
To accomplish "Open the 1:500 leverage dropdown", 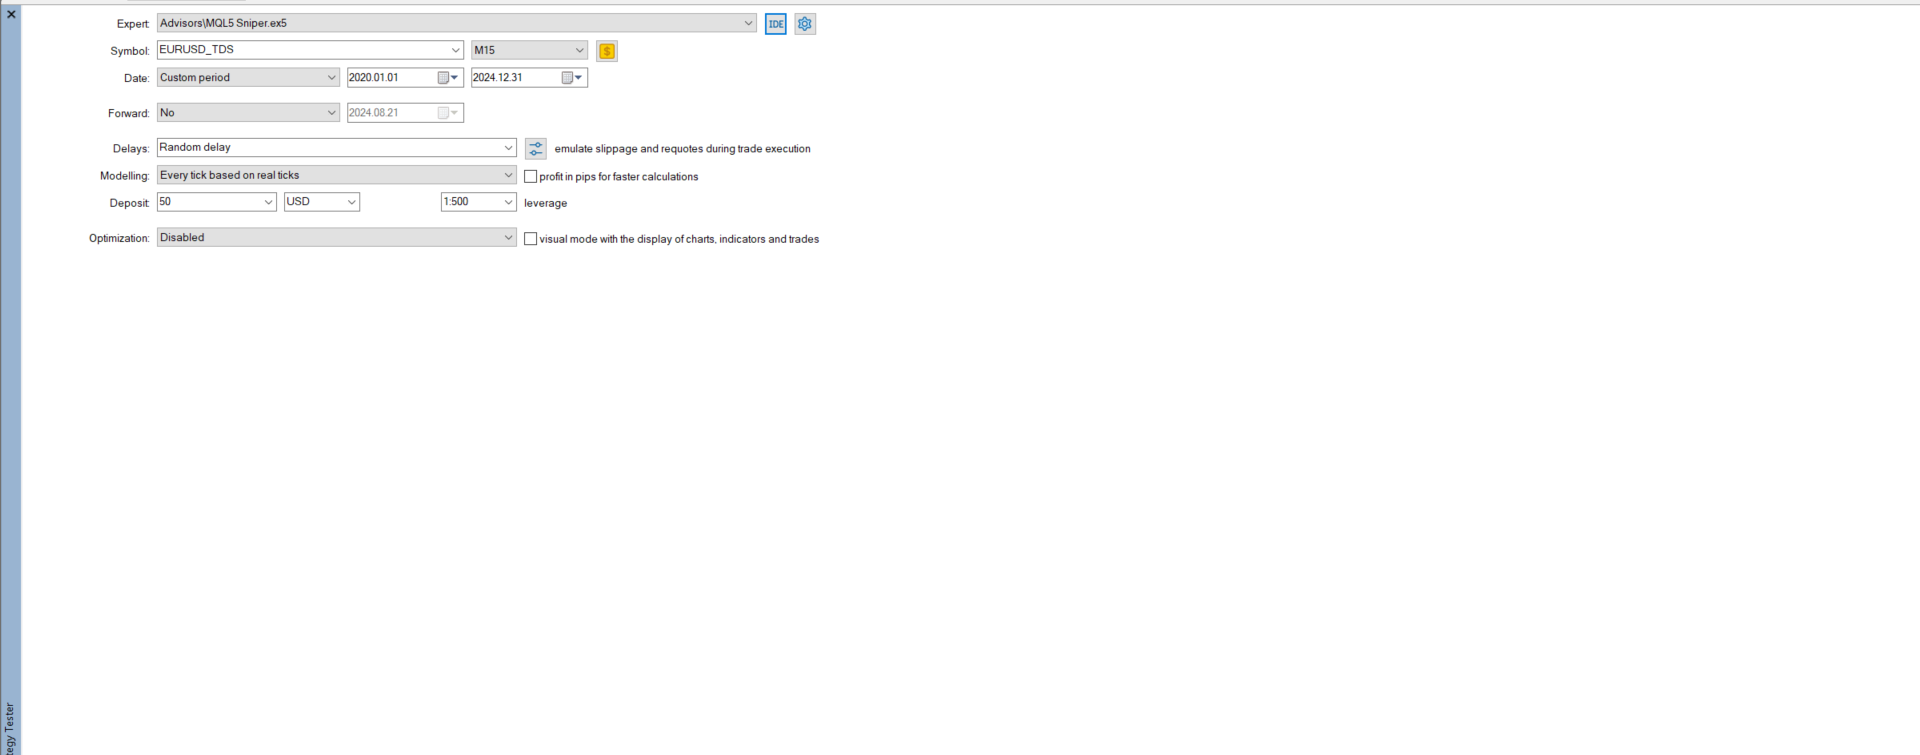I will (x=508, y=202).
